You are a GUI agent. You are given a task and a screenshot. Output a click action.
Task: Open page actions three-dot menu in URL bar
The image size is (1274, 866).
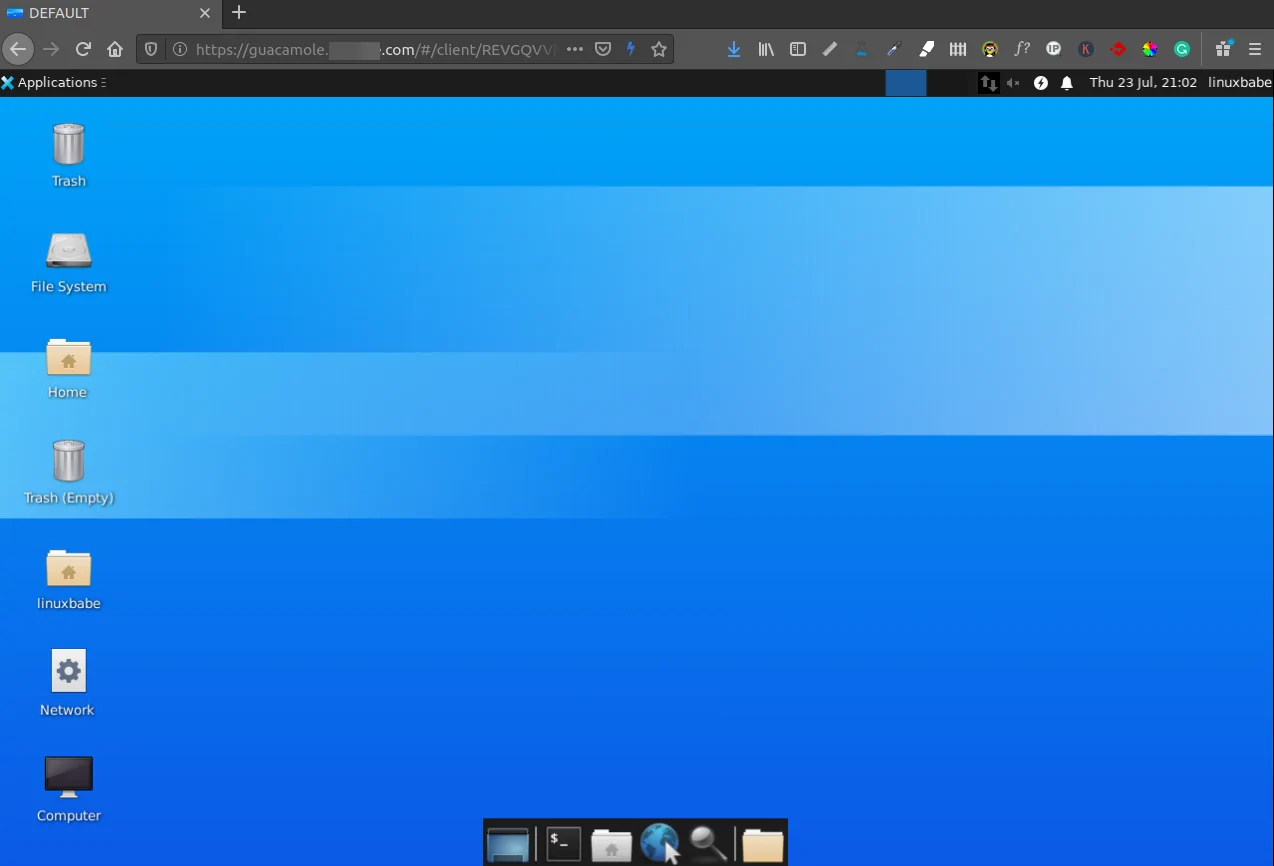coord(574,49)
